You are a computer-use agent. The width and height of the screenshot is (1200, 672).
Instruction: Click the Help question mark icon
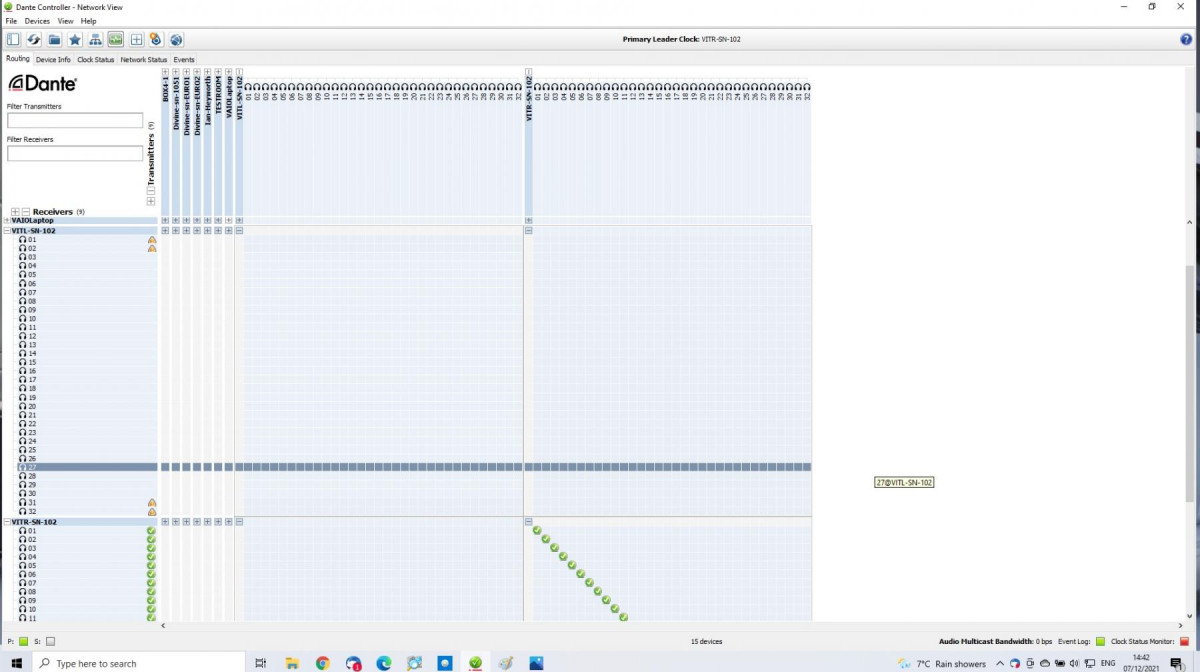pos(1186,39)
